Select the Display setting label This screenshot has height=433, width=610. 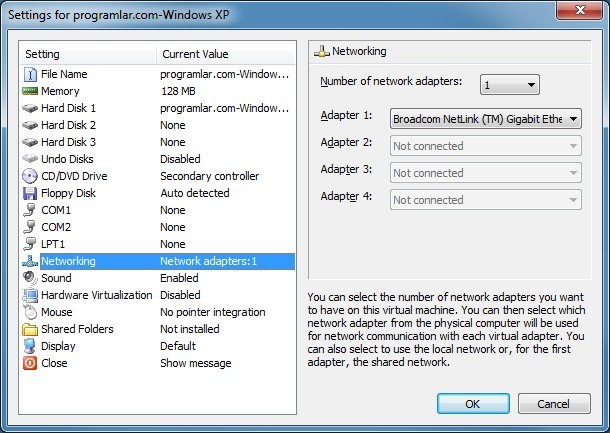pyautogui.click(x=58, y=346)
